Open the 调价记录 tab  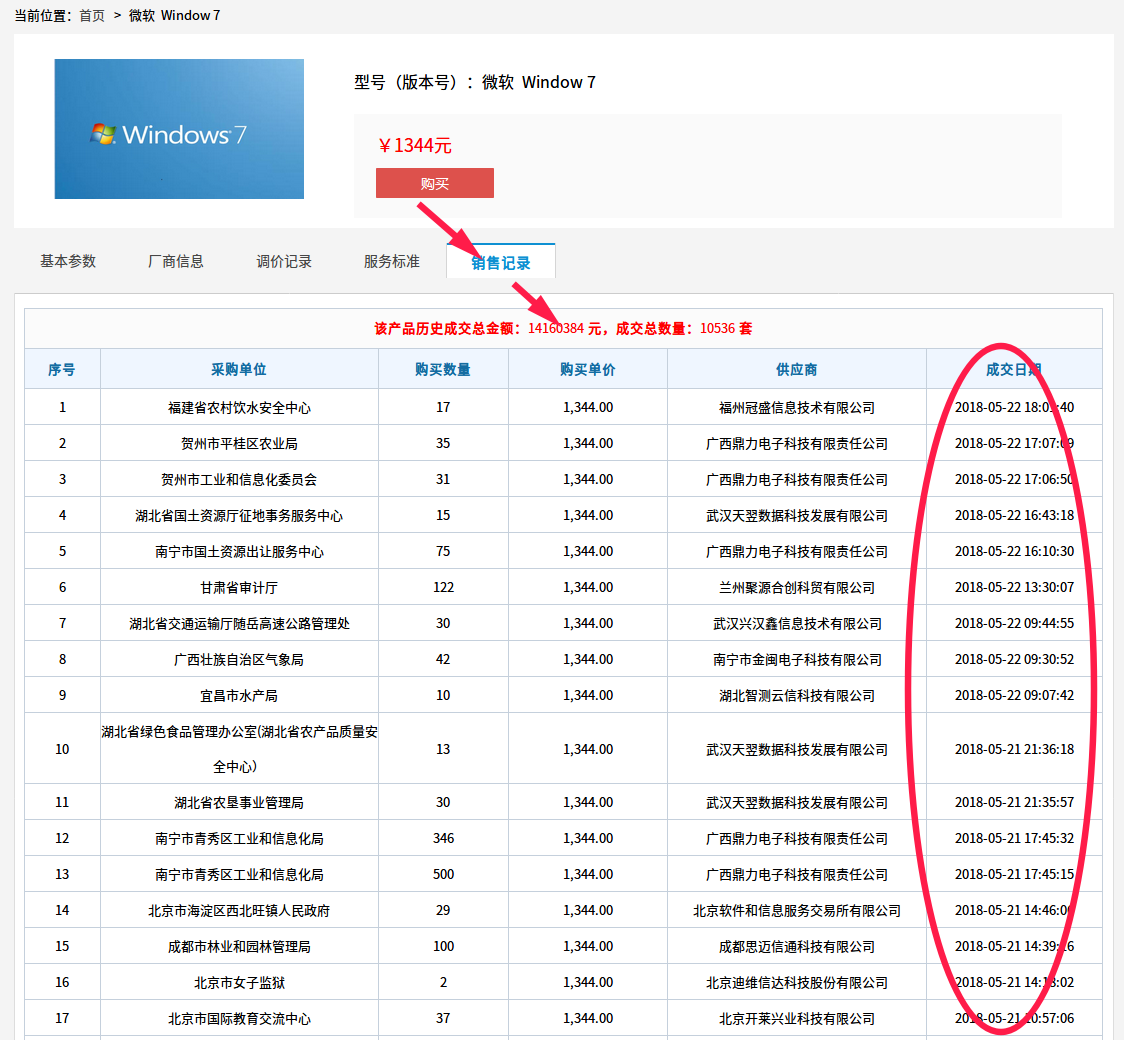point(284,262)
